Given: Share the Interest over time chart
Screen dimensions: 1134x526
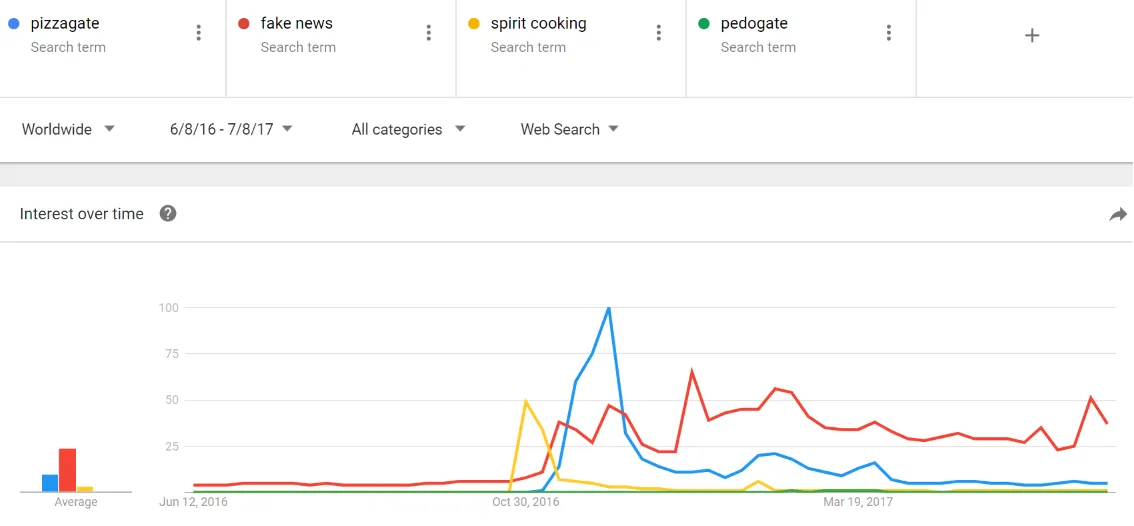Looking at the screenshot, I should pos(1117,214).
